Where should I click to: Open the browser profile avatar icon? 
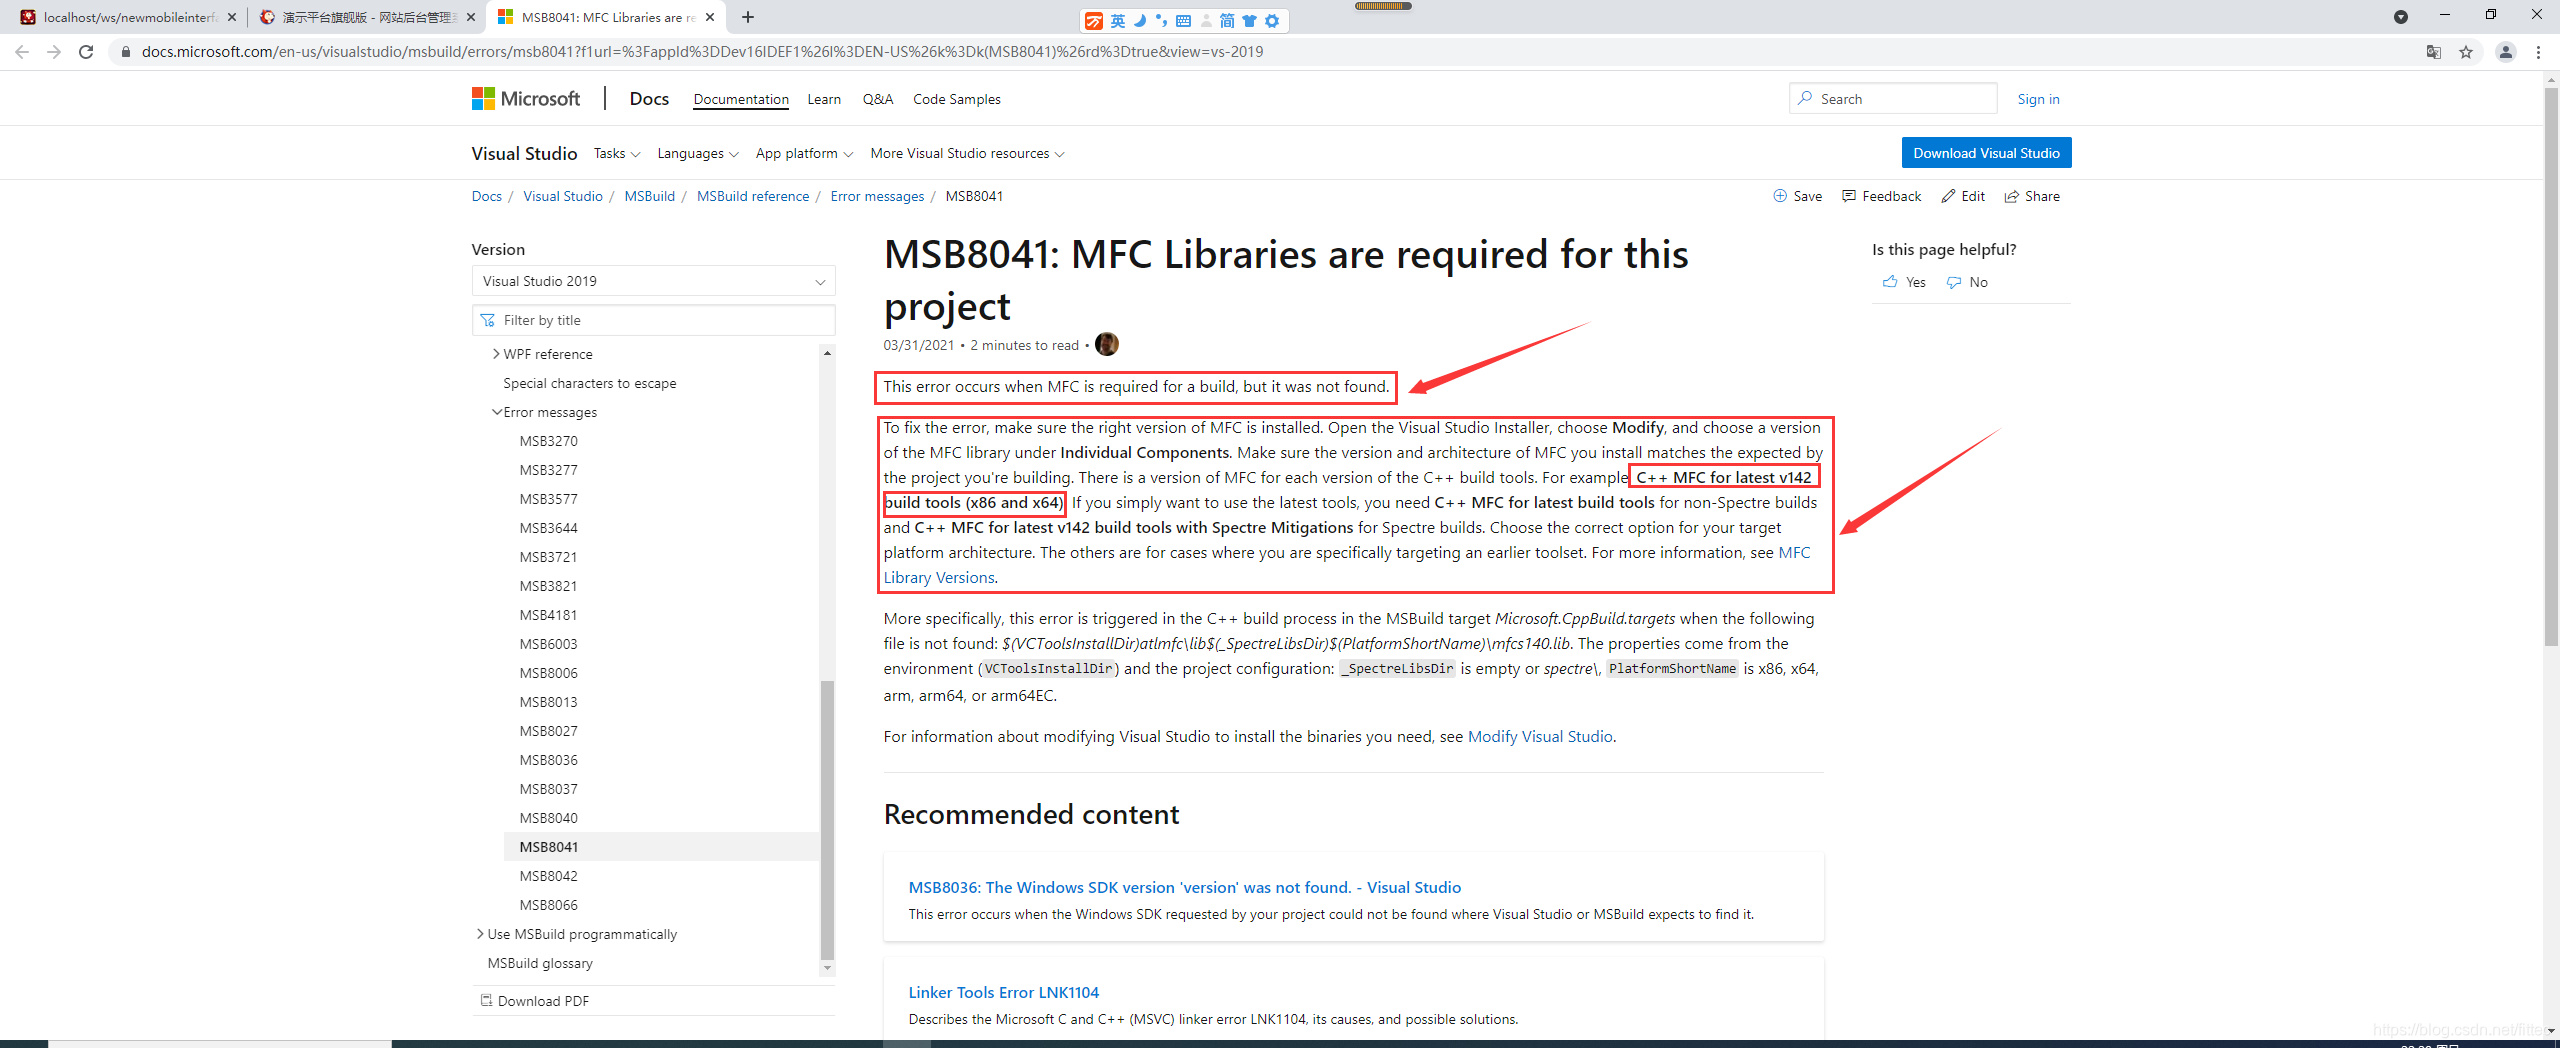point(2506,52)
